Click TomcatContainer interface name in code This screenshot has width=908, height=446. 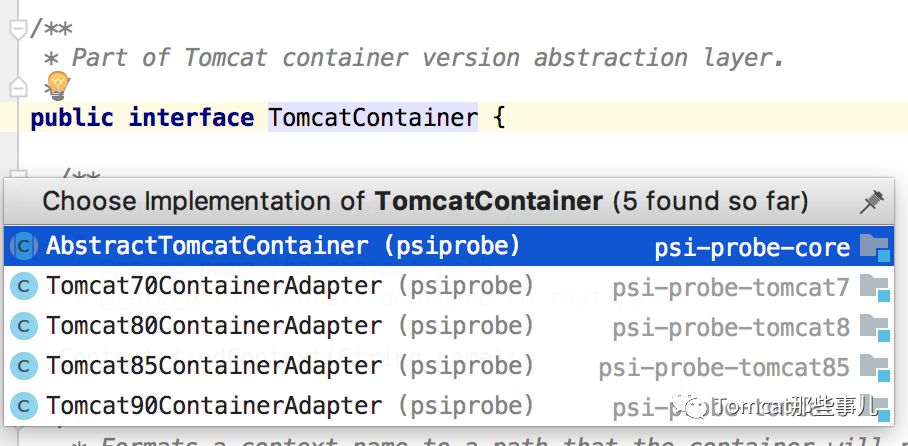[x=372, y=118]
